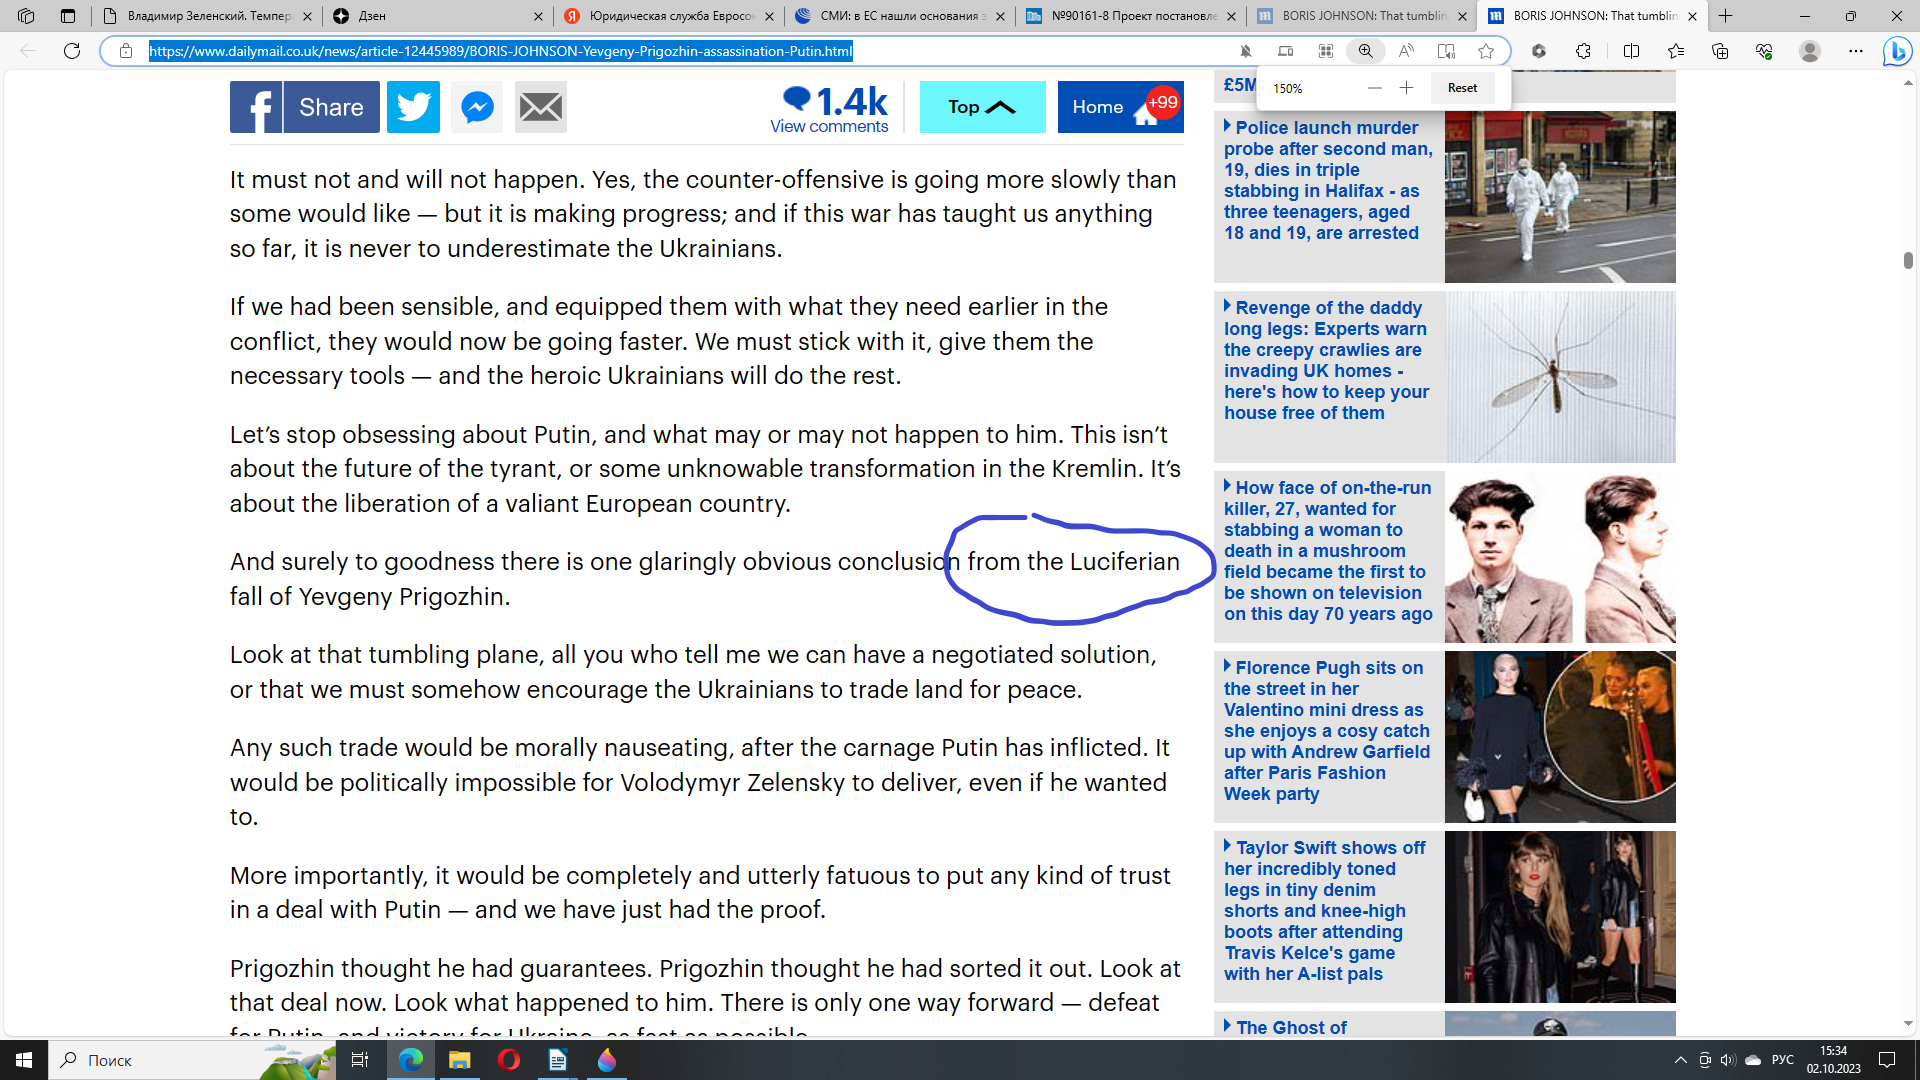Open Task View on taskbar
Image resolution: width=1920 pixels, height=1080 pixels.
360,1060
